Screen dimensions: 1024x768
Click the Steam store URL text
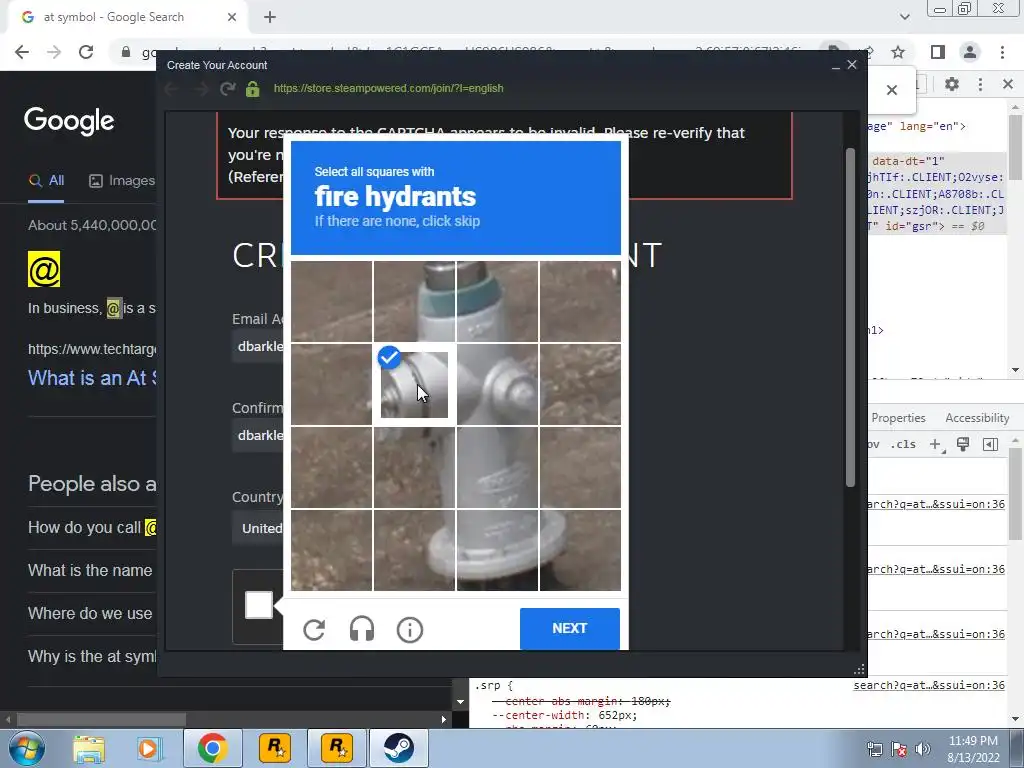(x=389, y=88)
